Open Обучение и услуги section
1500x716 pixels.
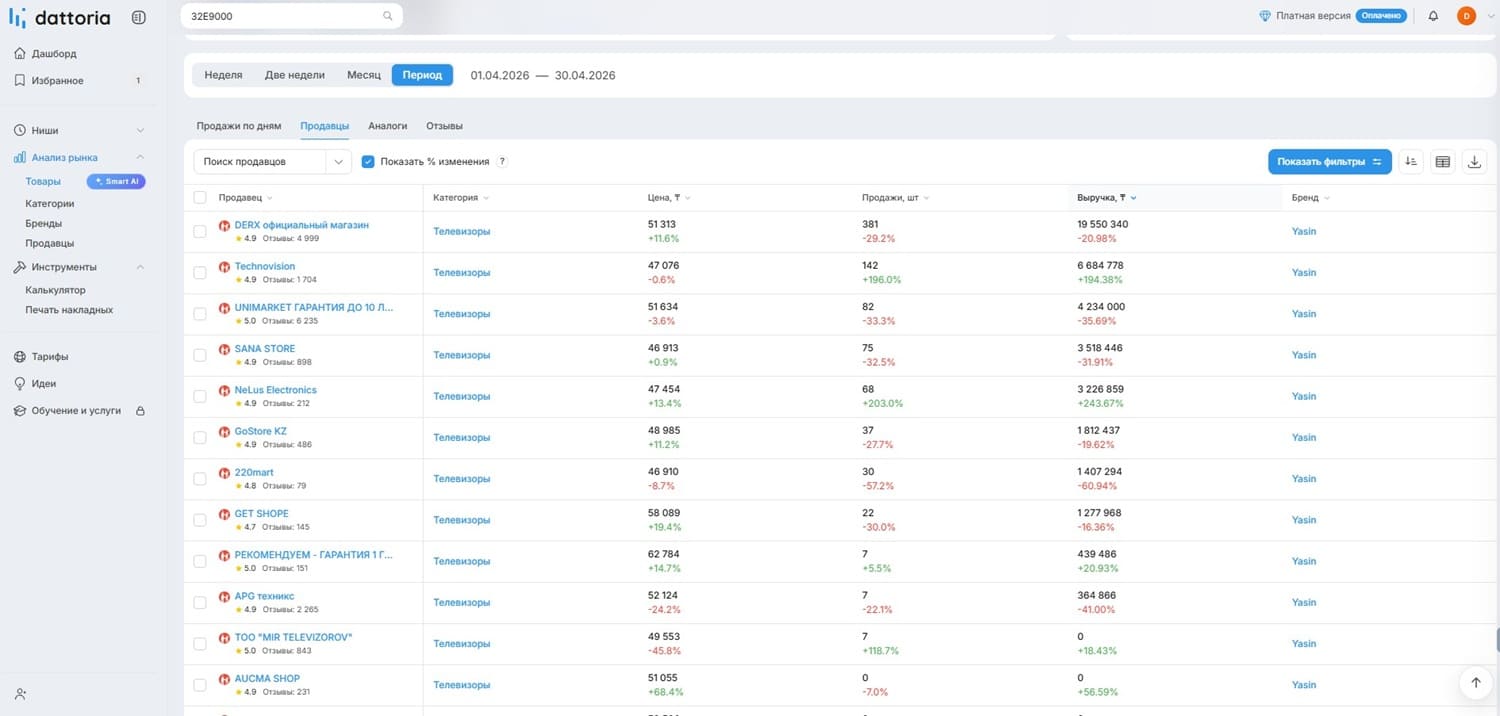coord(76,411)
